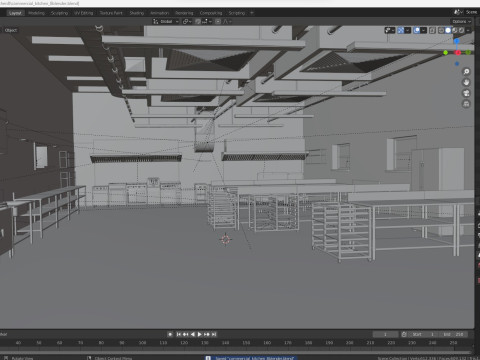Open object types visibility dropdown
The image size is (480, 360).
coord(390,30)
